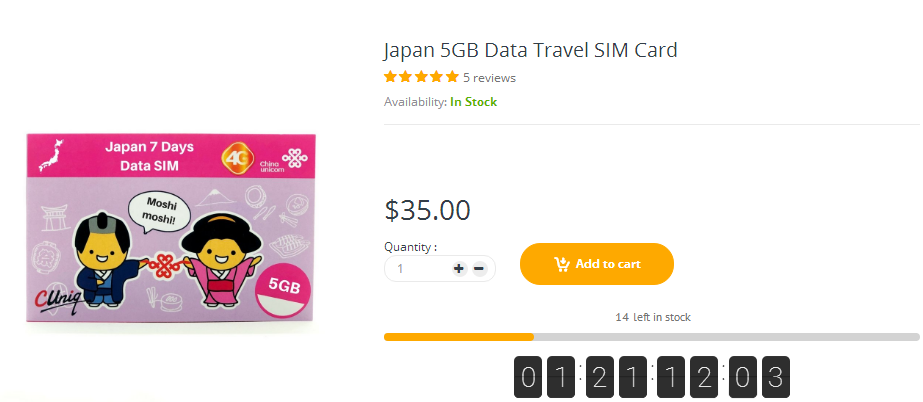Open the 5 reviews link
Image resolution: width=923 pixels, height=402 pixels.
click(489, 77)
